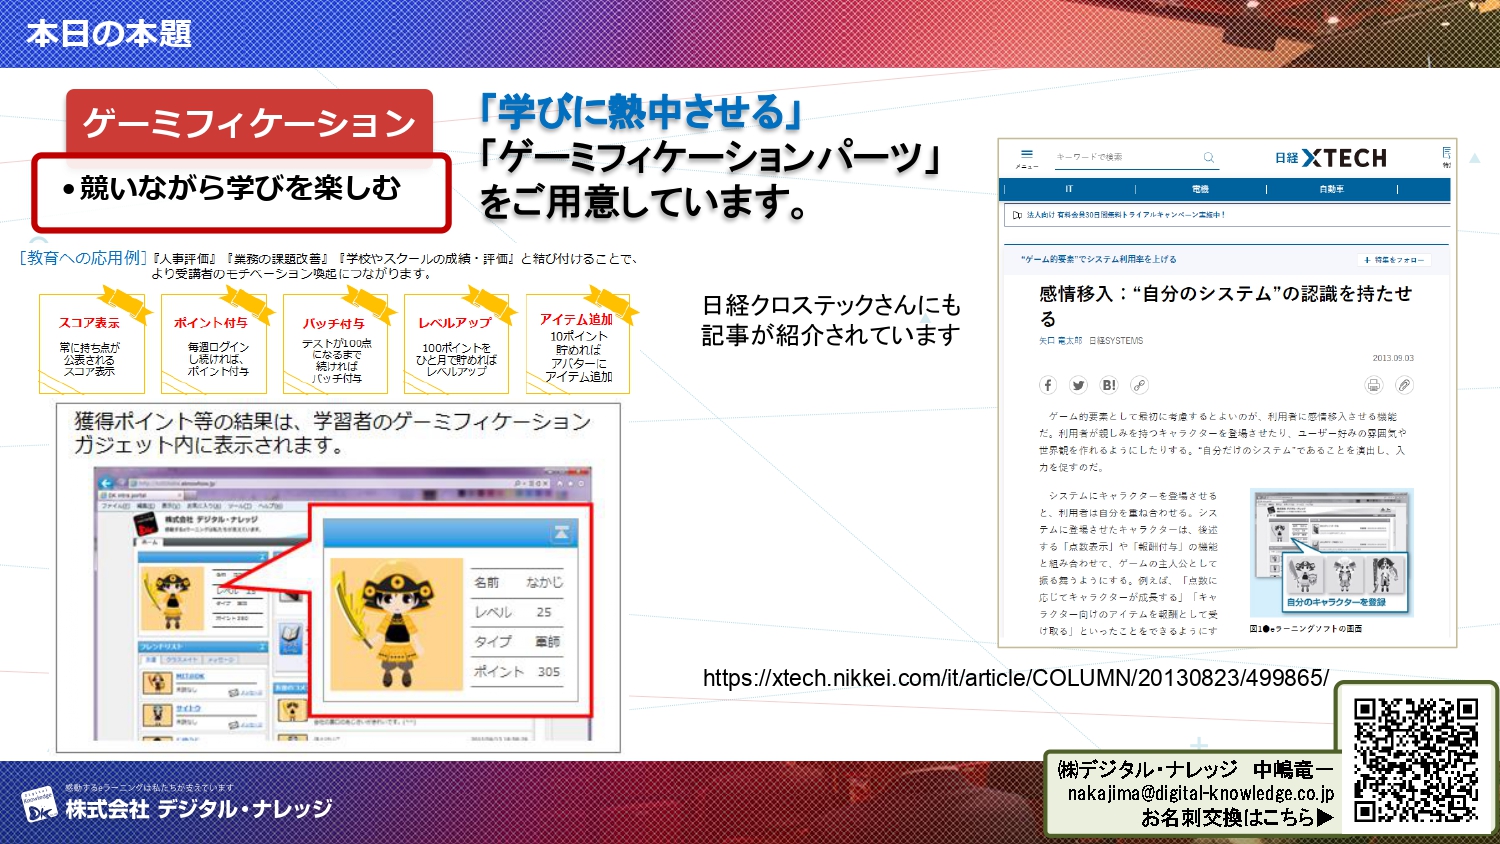Open the Nikkei xTECH hamburger menu

1026,157
